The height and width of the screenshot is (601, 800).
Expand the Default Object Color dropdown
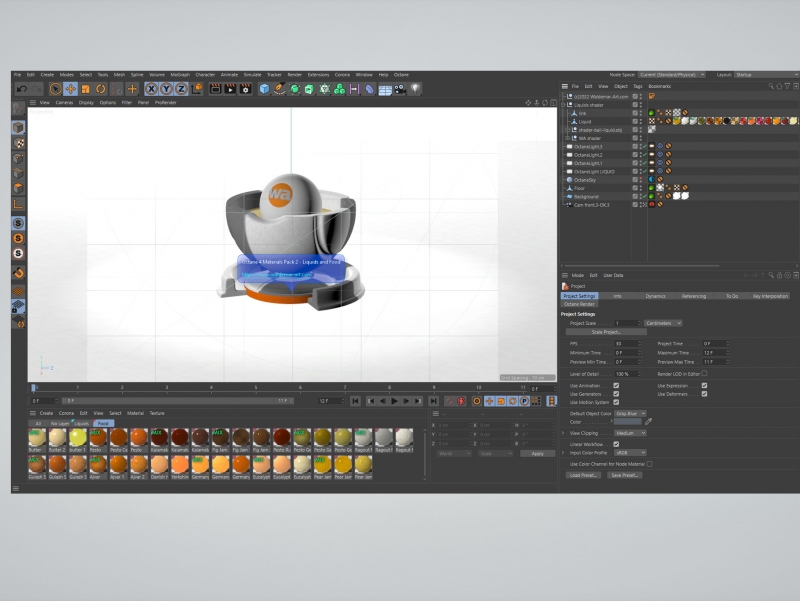[630, 413]
